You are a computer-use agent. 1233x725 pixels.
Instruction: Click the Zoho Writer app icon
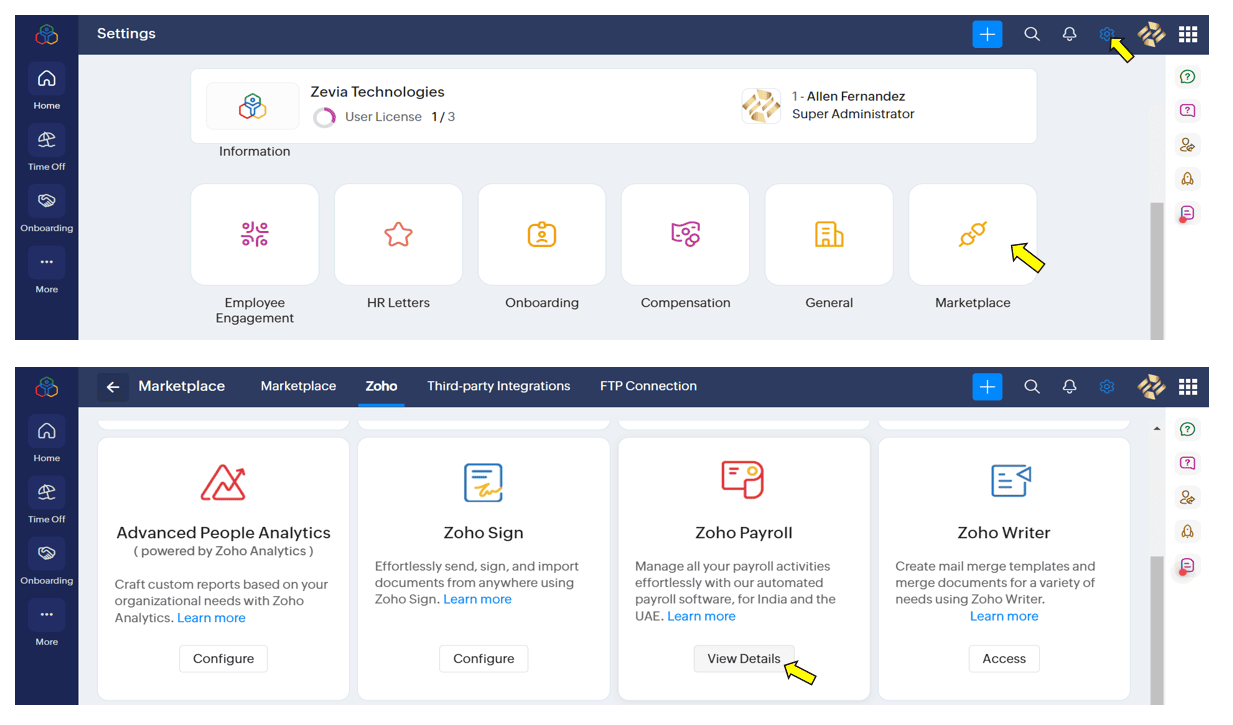coord(1011,481)
